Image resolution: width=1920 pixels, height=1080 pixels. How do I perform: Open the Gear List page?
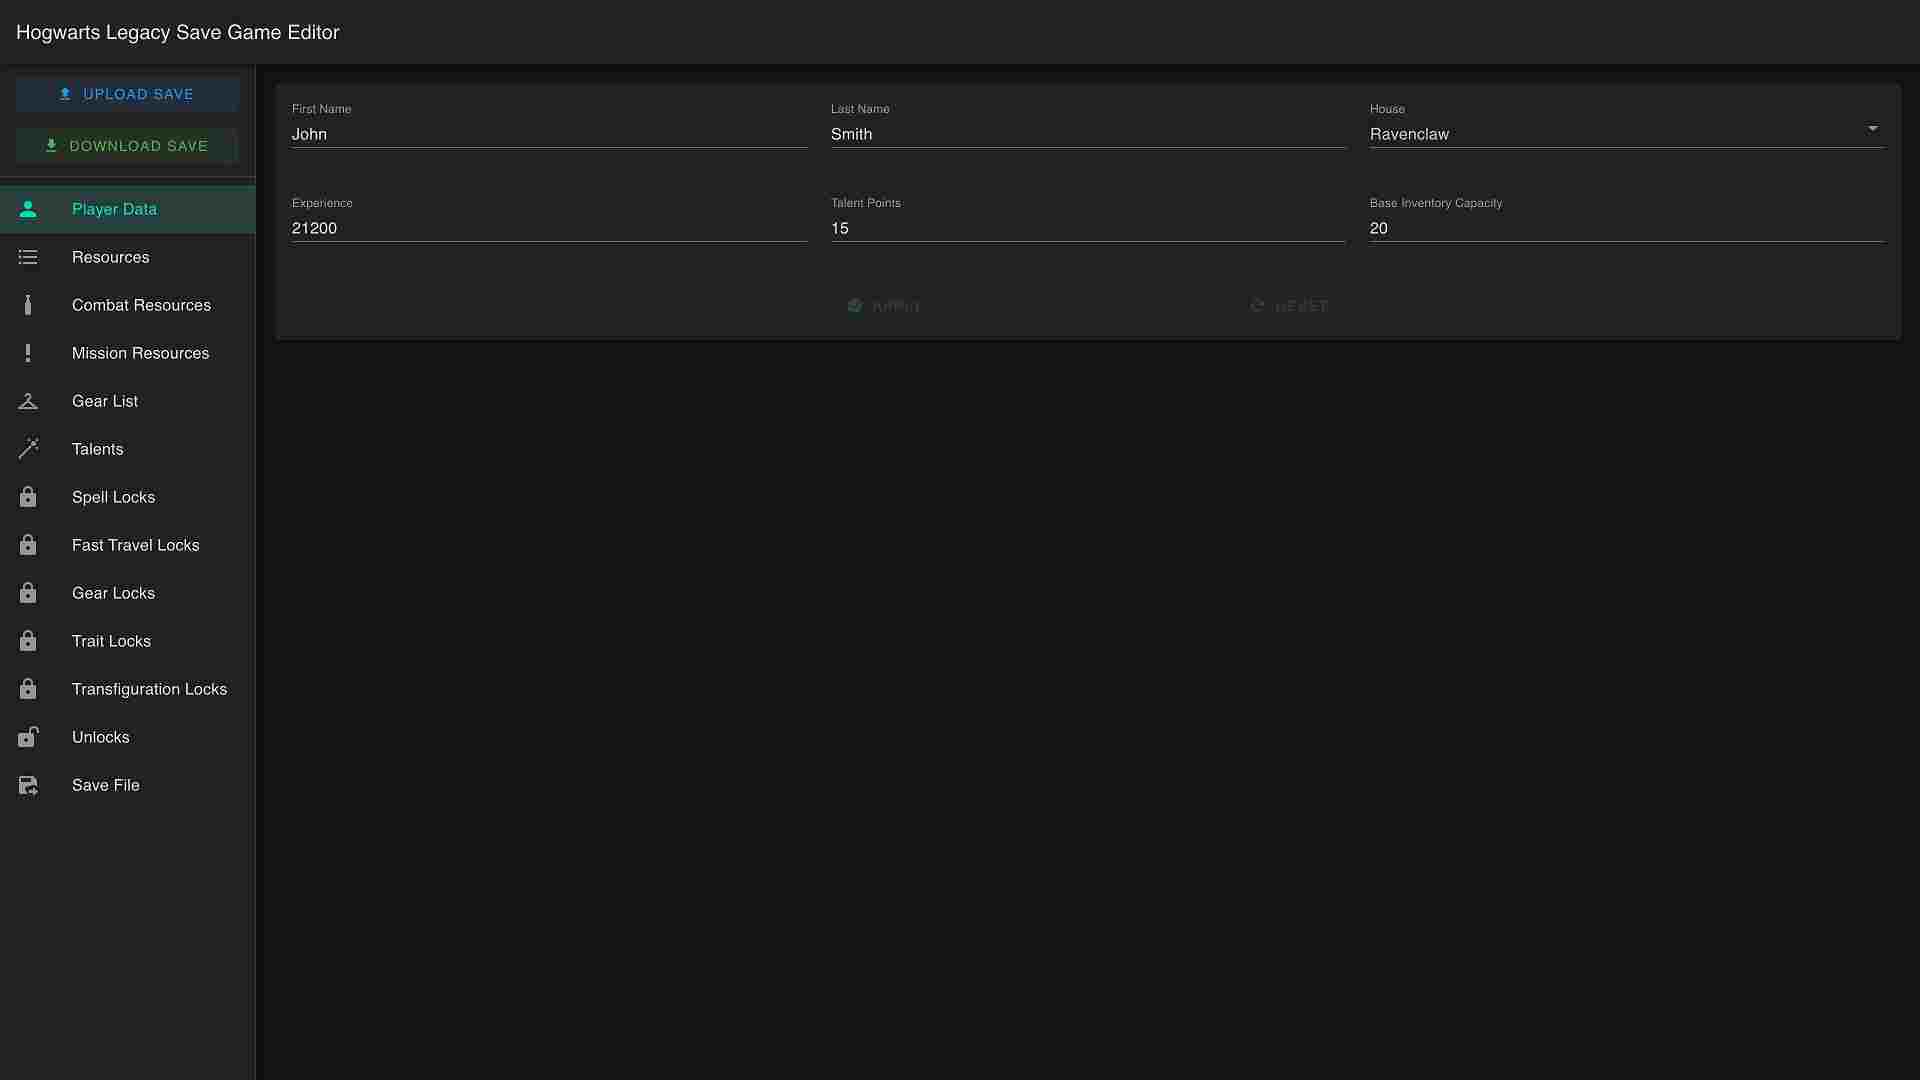tap(128, 401)
